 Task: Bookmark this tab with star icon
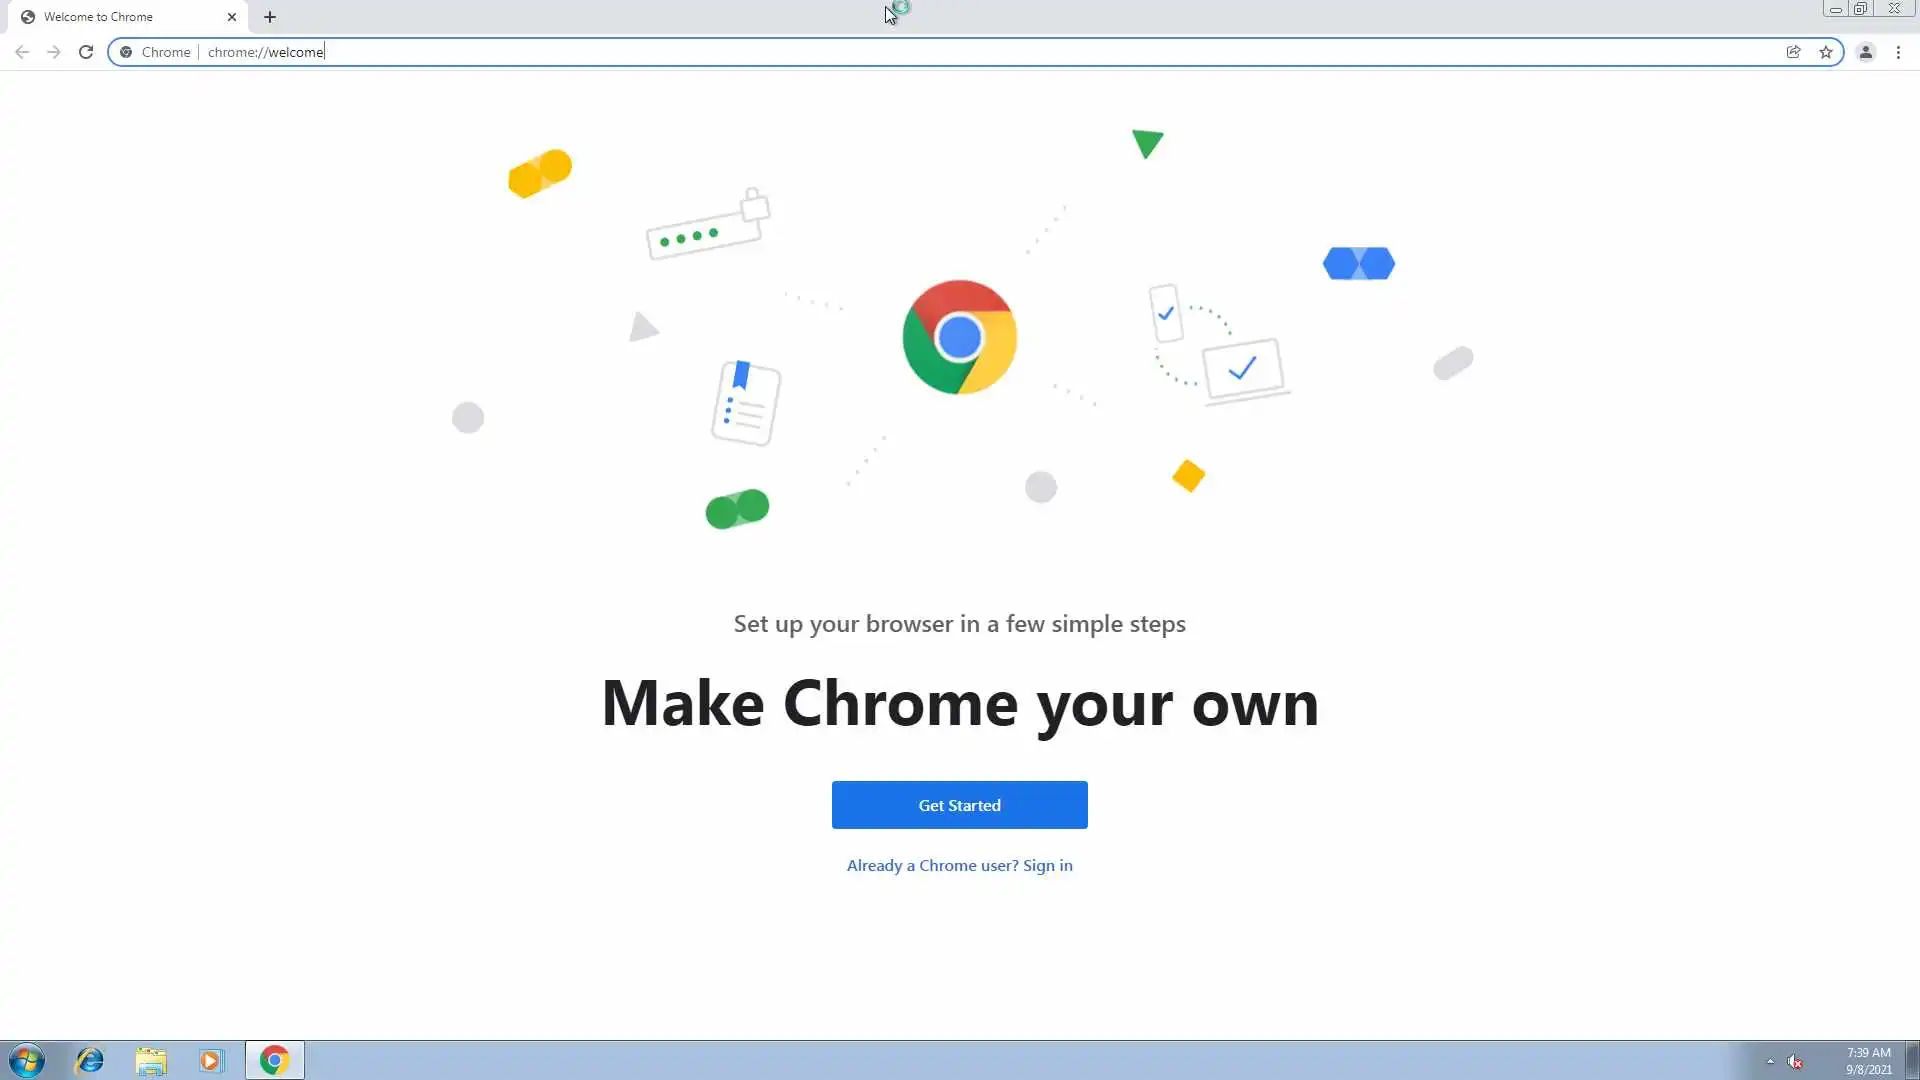click(1826, 52)
